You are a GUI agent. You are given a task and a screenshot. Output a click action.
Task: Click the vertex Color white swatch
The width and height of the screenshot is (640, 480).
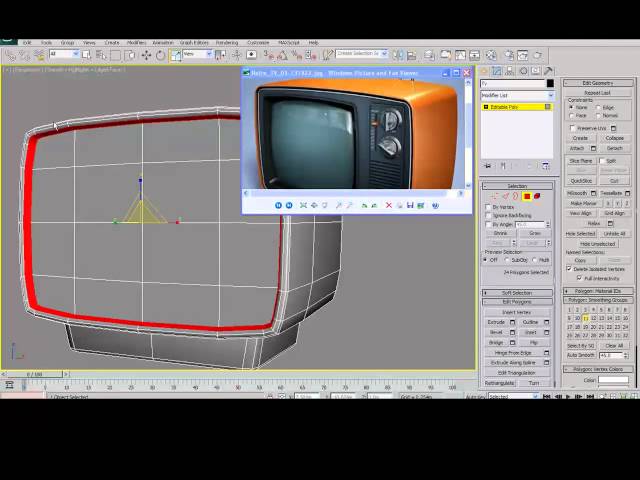coord(613,380)
